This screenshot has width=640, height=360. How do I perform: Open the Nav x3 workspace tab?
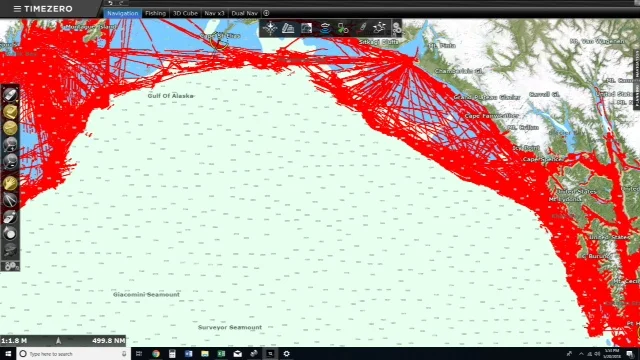[214, 13]
